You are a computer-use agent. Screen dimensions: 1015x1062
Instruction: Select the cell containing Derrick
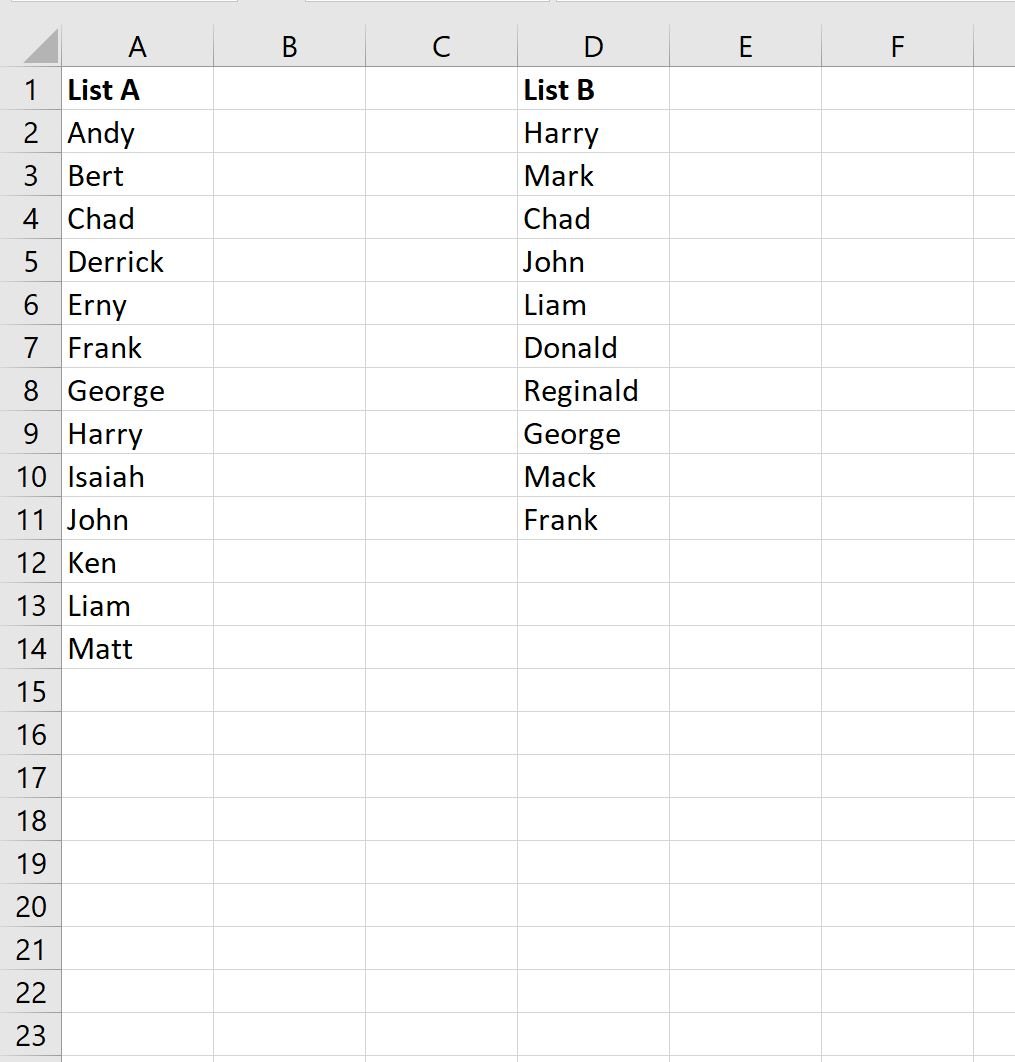point(137,261)
